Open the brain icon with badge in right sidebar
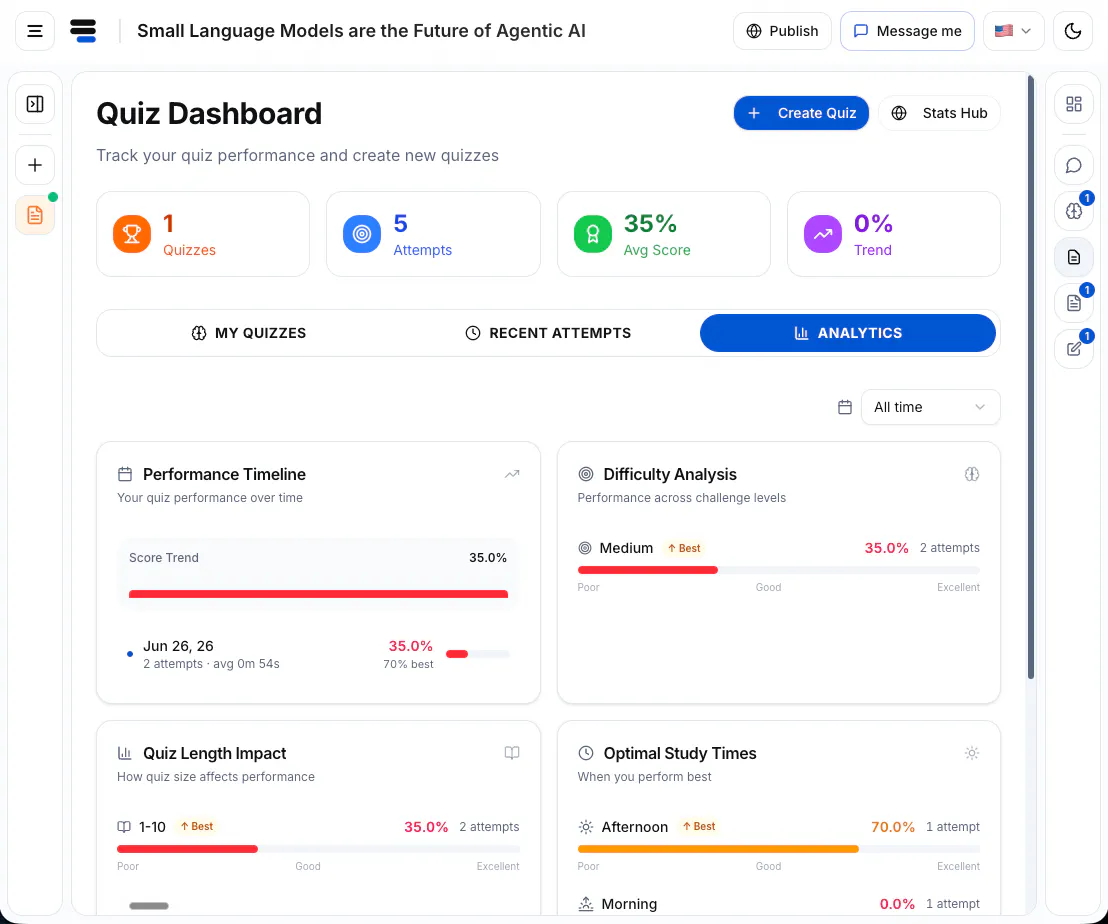Image resolution: width=1108 pixels, height=924 pixels. (1073, 211)
